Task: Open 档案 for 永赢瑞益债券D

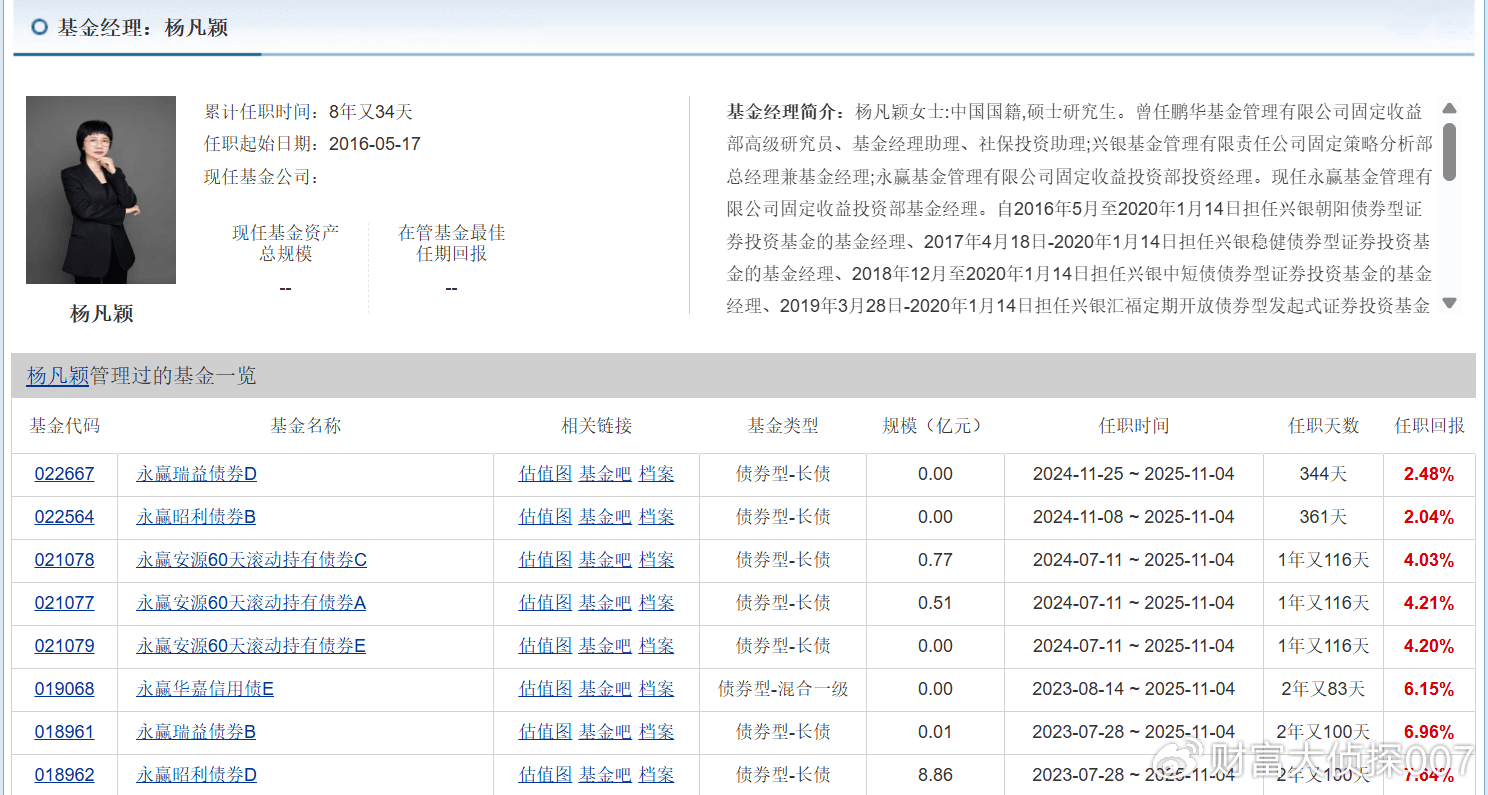Action: click(x=656, y=474)
